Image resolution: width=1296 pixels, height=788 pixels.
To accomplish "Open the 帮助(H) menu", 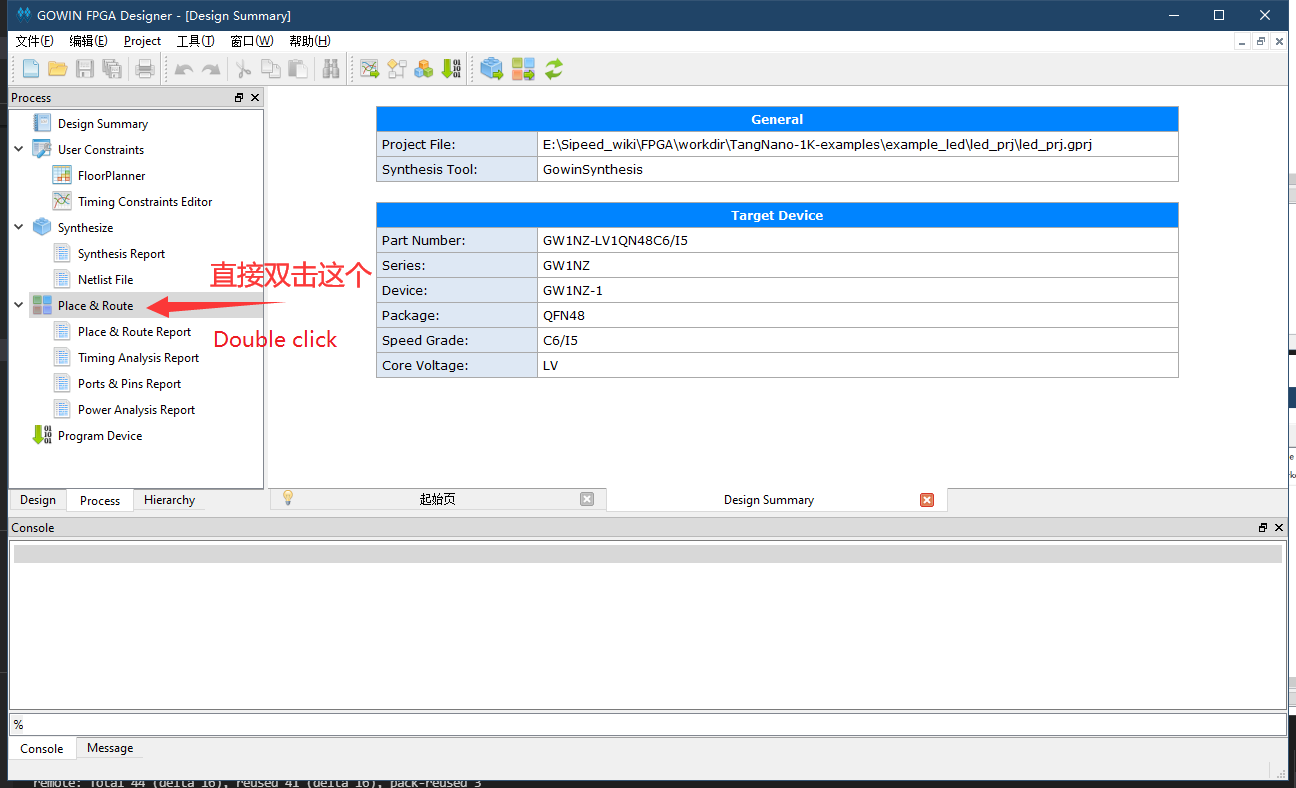I will point(310,41).
